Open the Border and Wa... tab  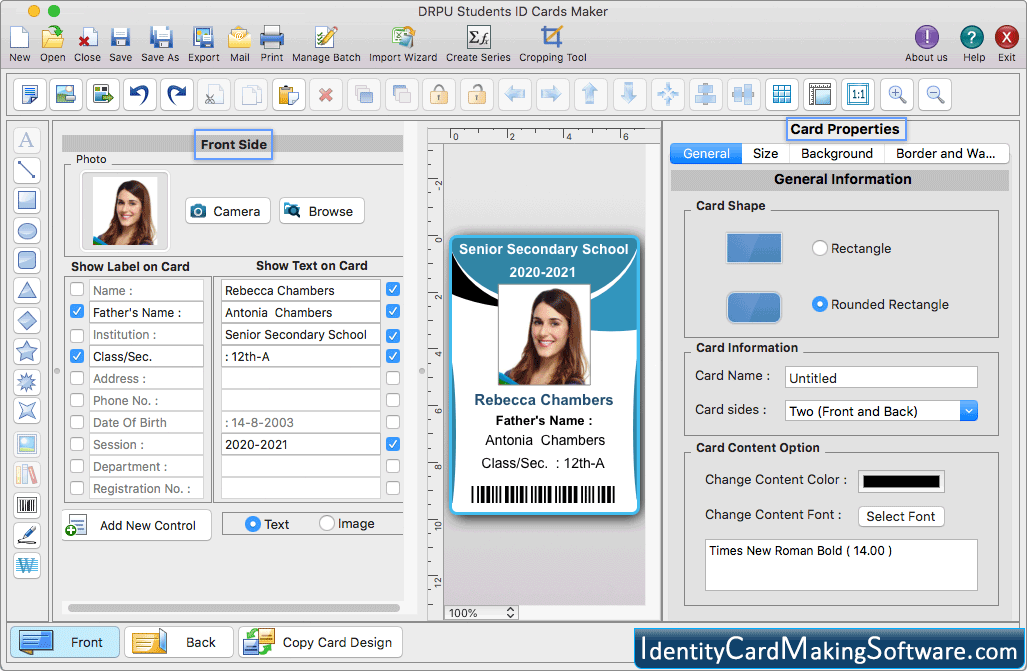pos(946,153)
